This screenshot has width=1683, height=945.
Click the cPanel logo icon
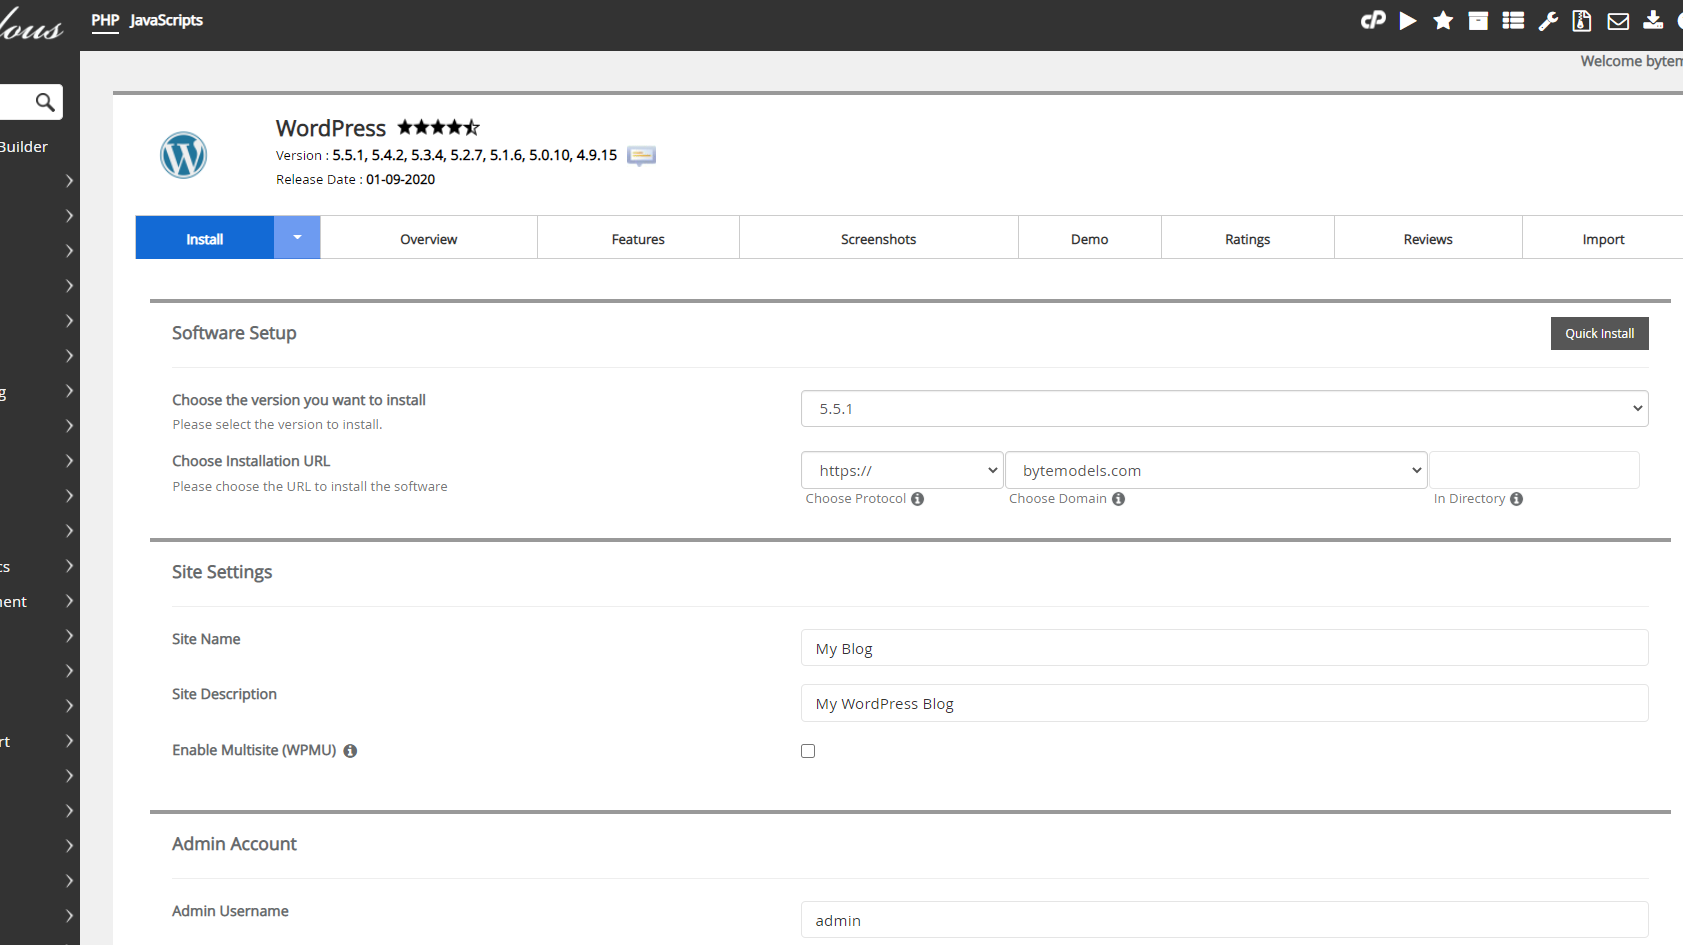click(1373, 20)
